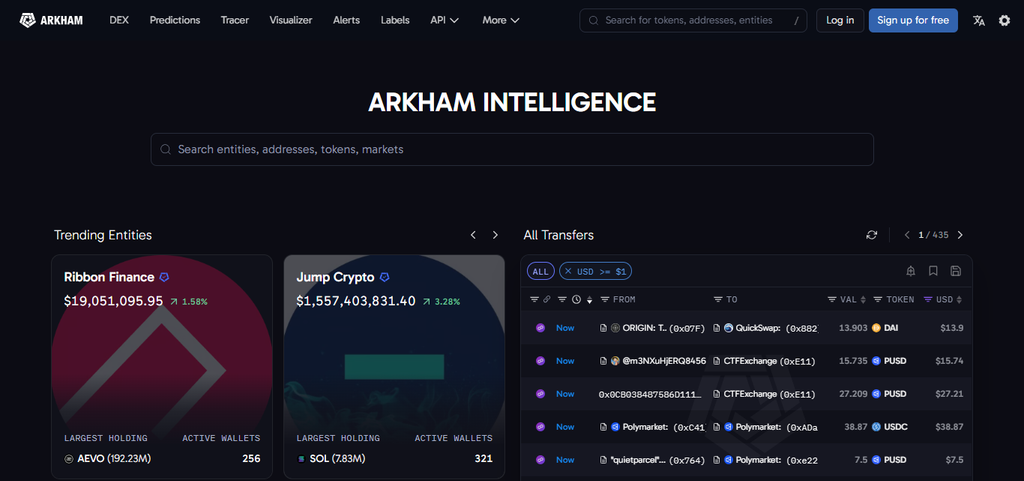Toggle the ALL filter pill
Viewport: 1024px width, 481px height.
(541, 271)
